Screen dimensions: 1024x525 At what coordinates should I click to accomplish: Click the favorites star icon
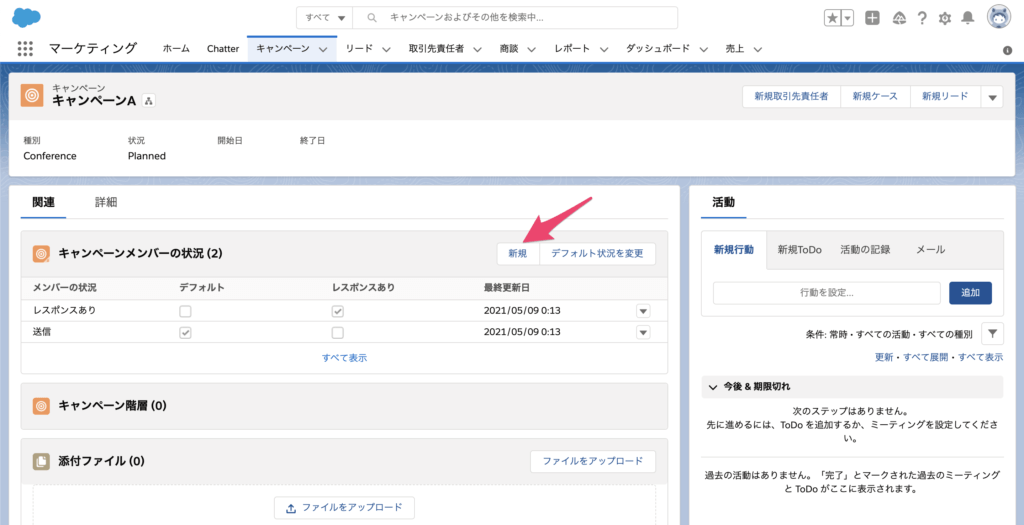[832, 18]
